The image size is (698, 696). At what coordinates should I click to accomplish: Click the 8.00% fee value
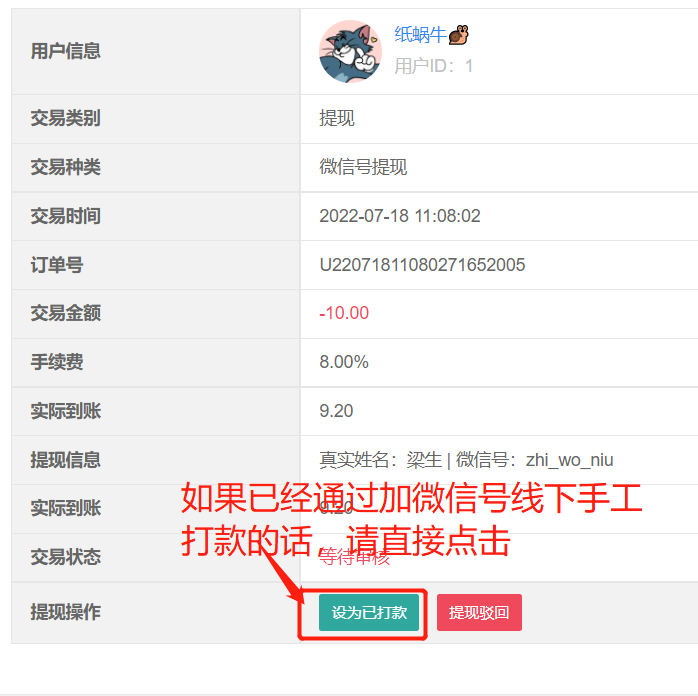(x=344, y=362)
